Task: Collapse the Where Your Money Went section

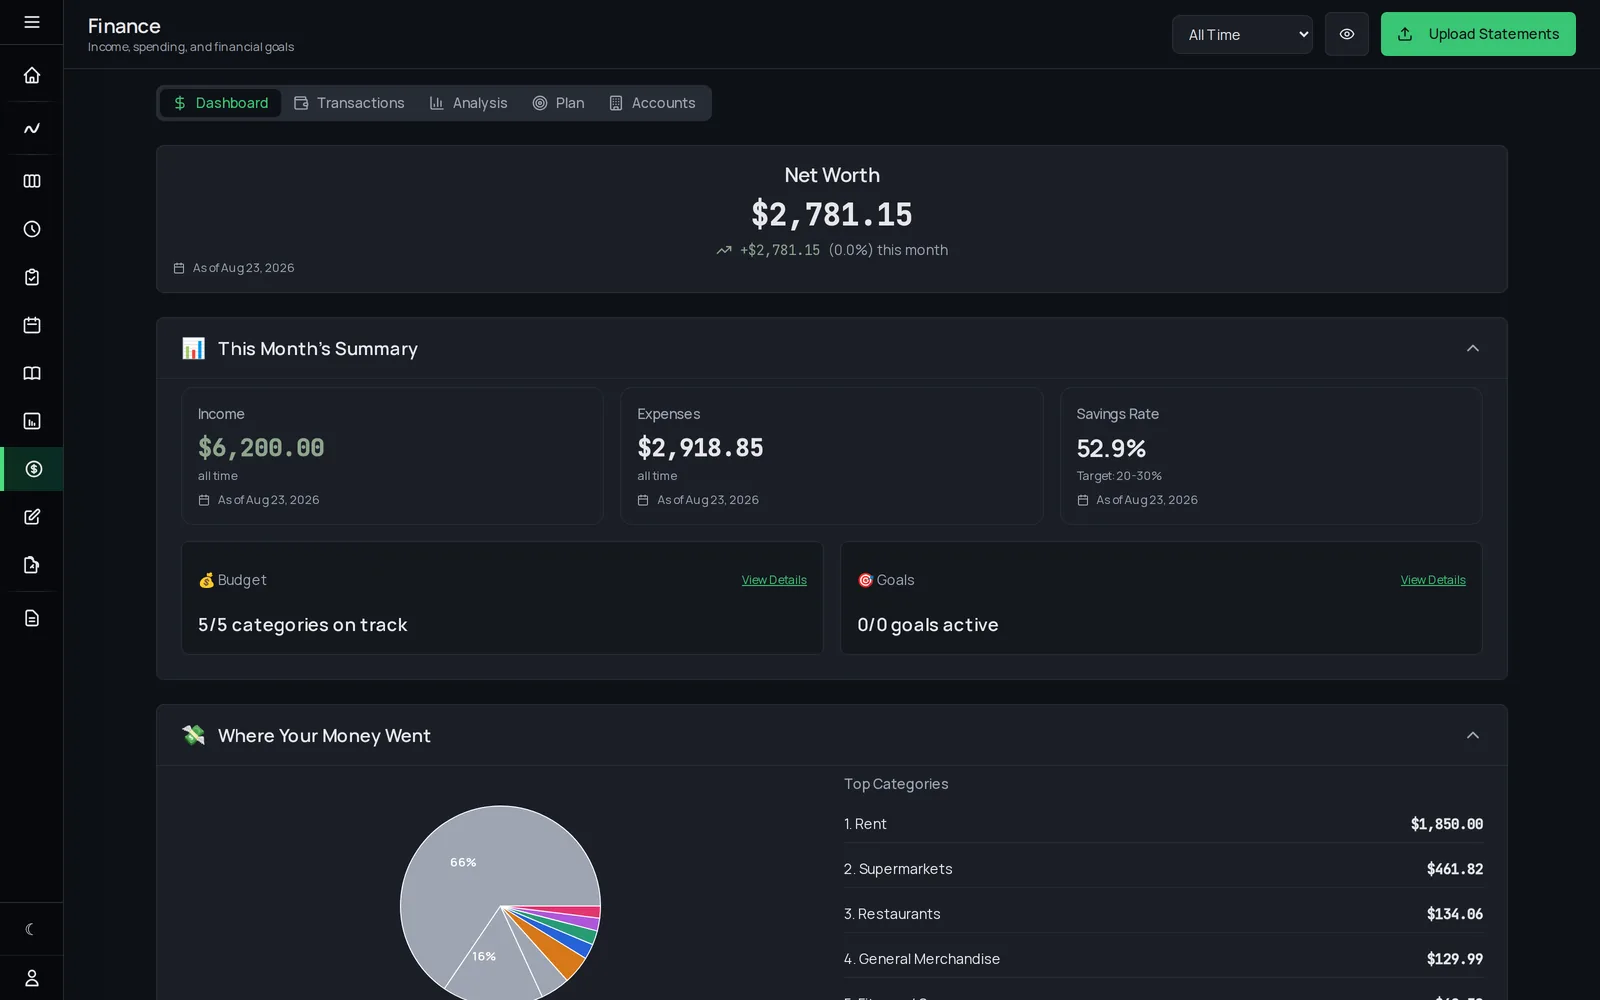Action: pos(1472,735)
